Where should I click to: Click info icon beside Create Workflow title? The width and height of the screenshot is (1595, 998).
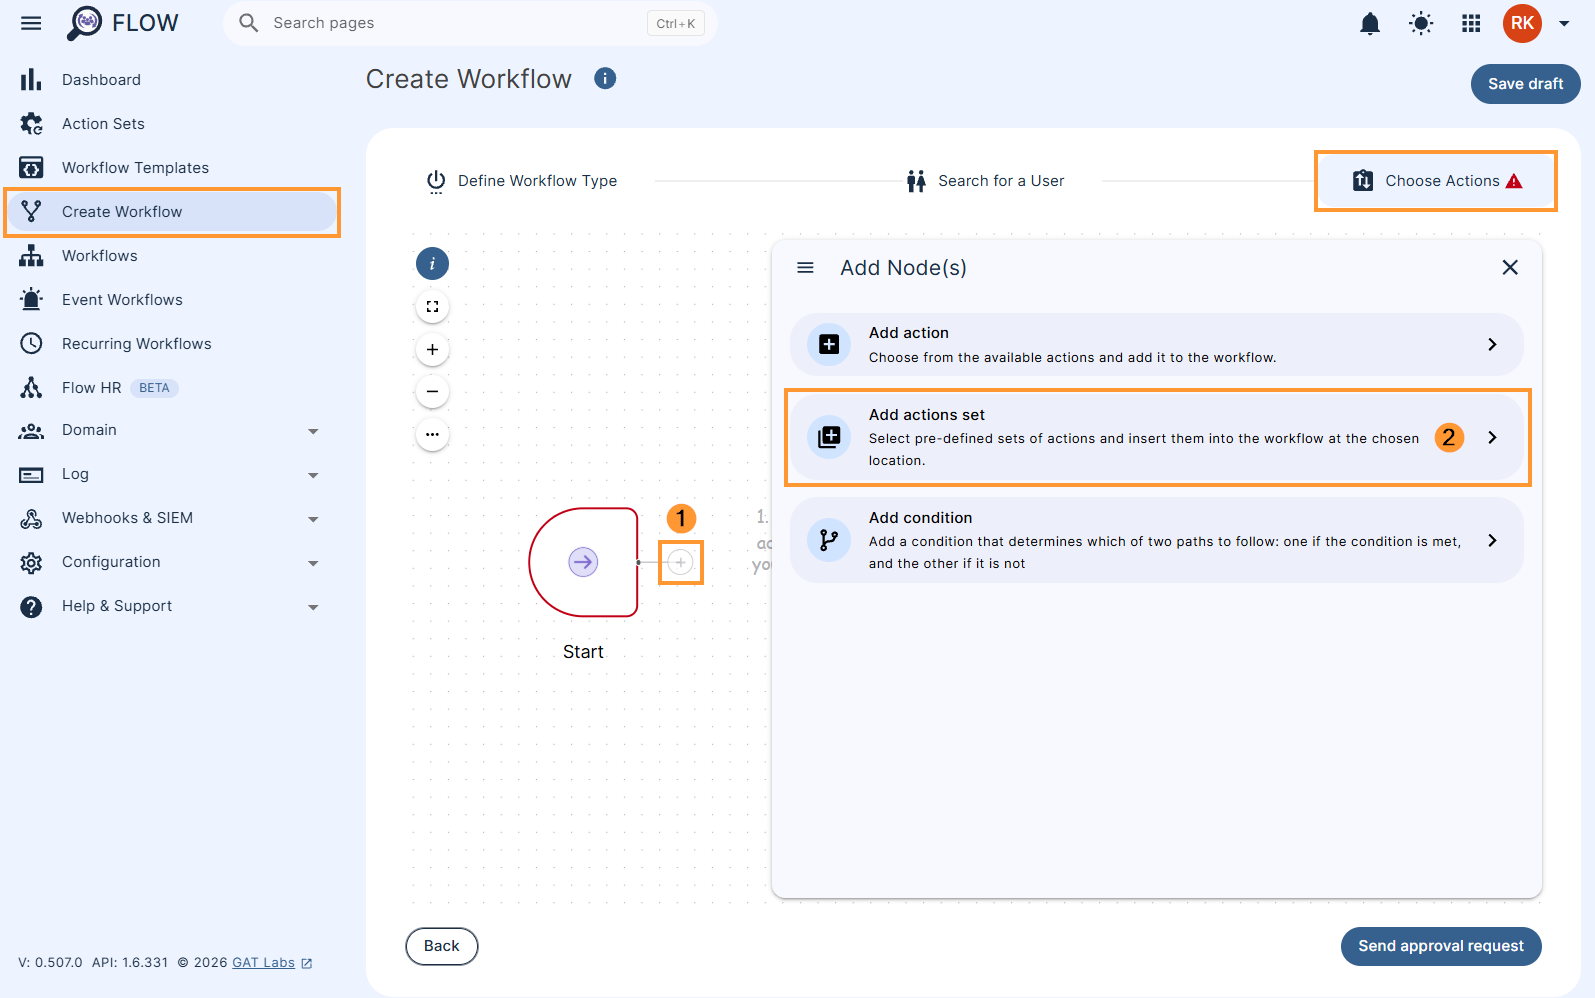[605, 78]
